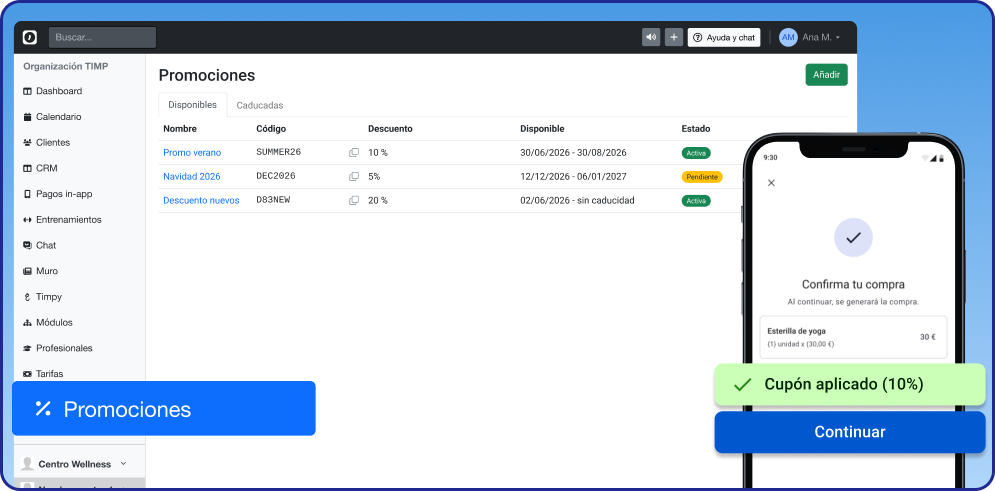Click the Código column header
Screen dimensions: 995x491
pos(271,129)
